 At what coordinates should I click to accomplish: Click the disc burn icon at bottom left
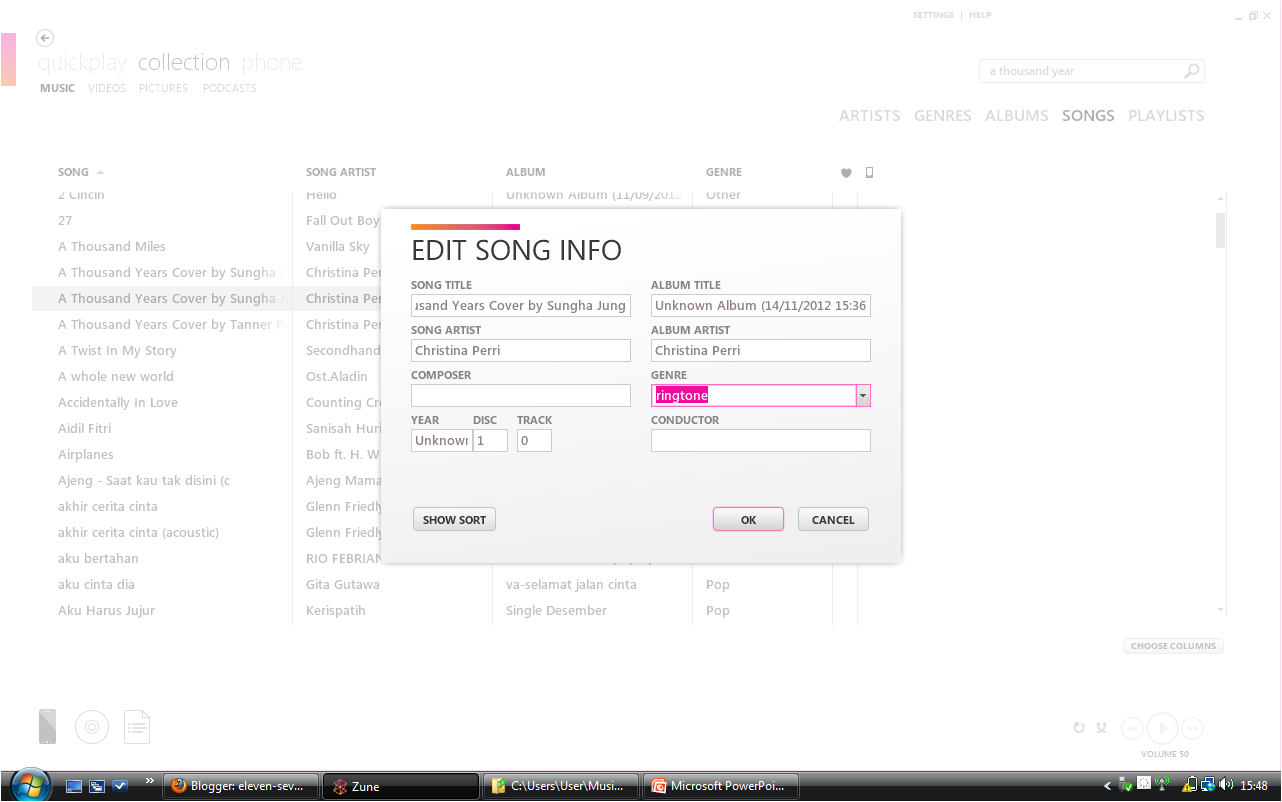click(x=92, y=727)
